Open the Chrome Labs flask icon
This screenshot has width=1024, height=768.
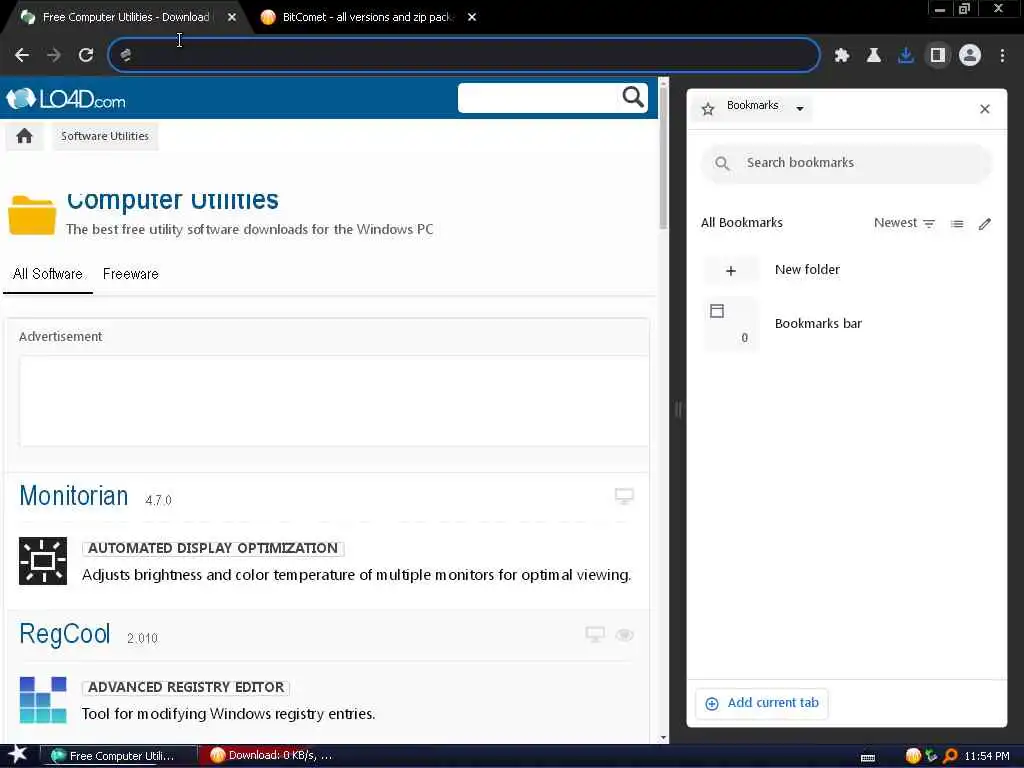873,56
